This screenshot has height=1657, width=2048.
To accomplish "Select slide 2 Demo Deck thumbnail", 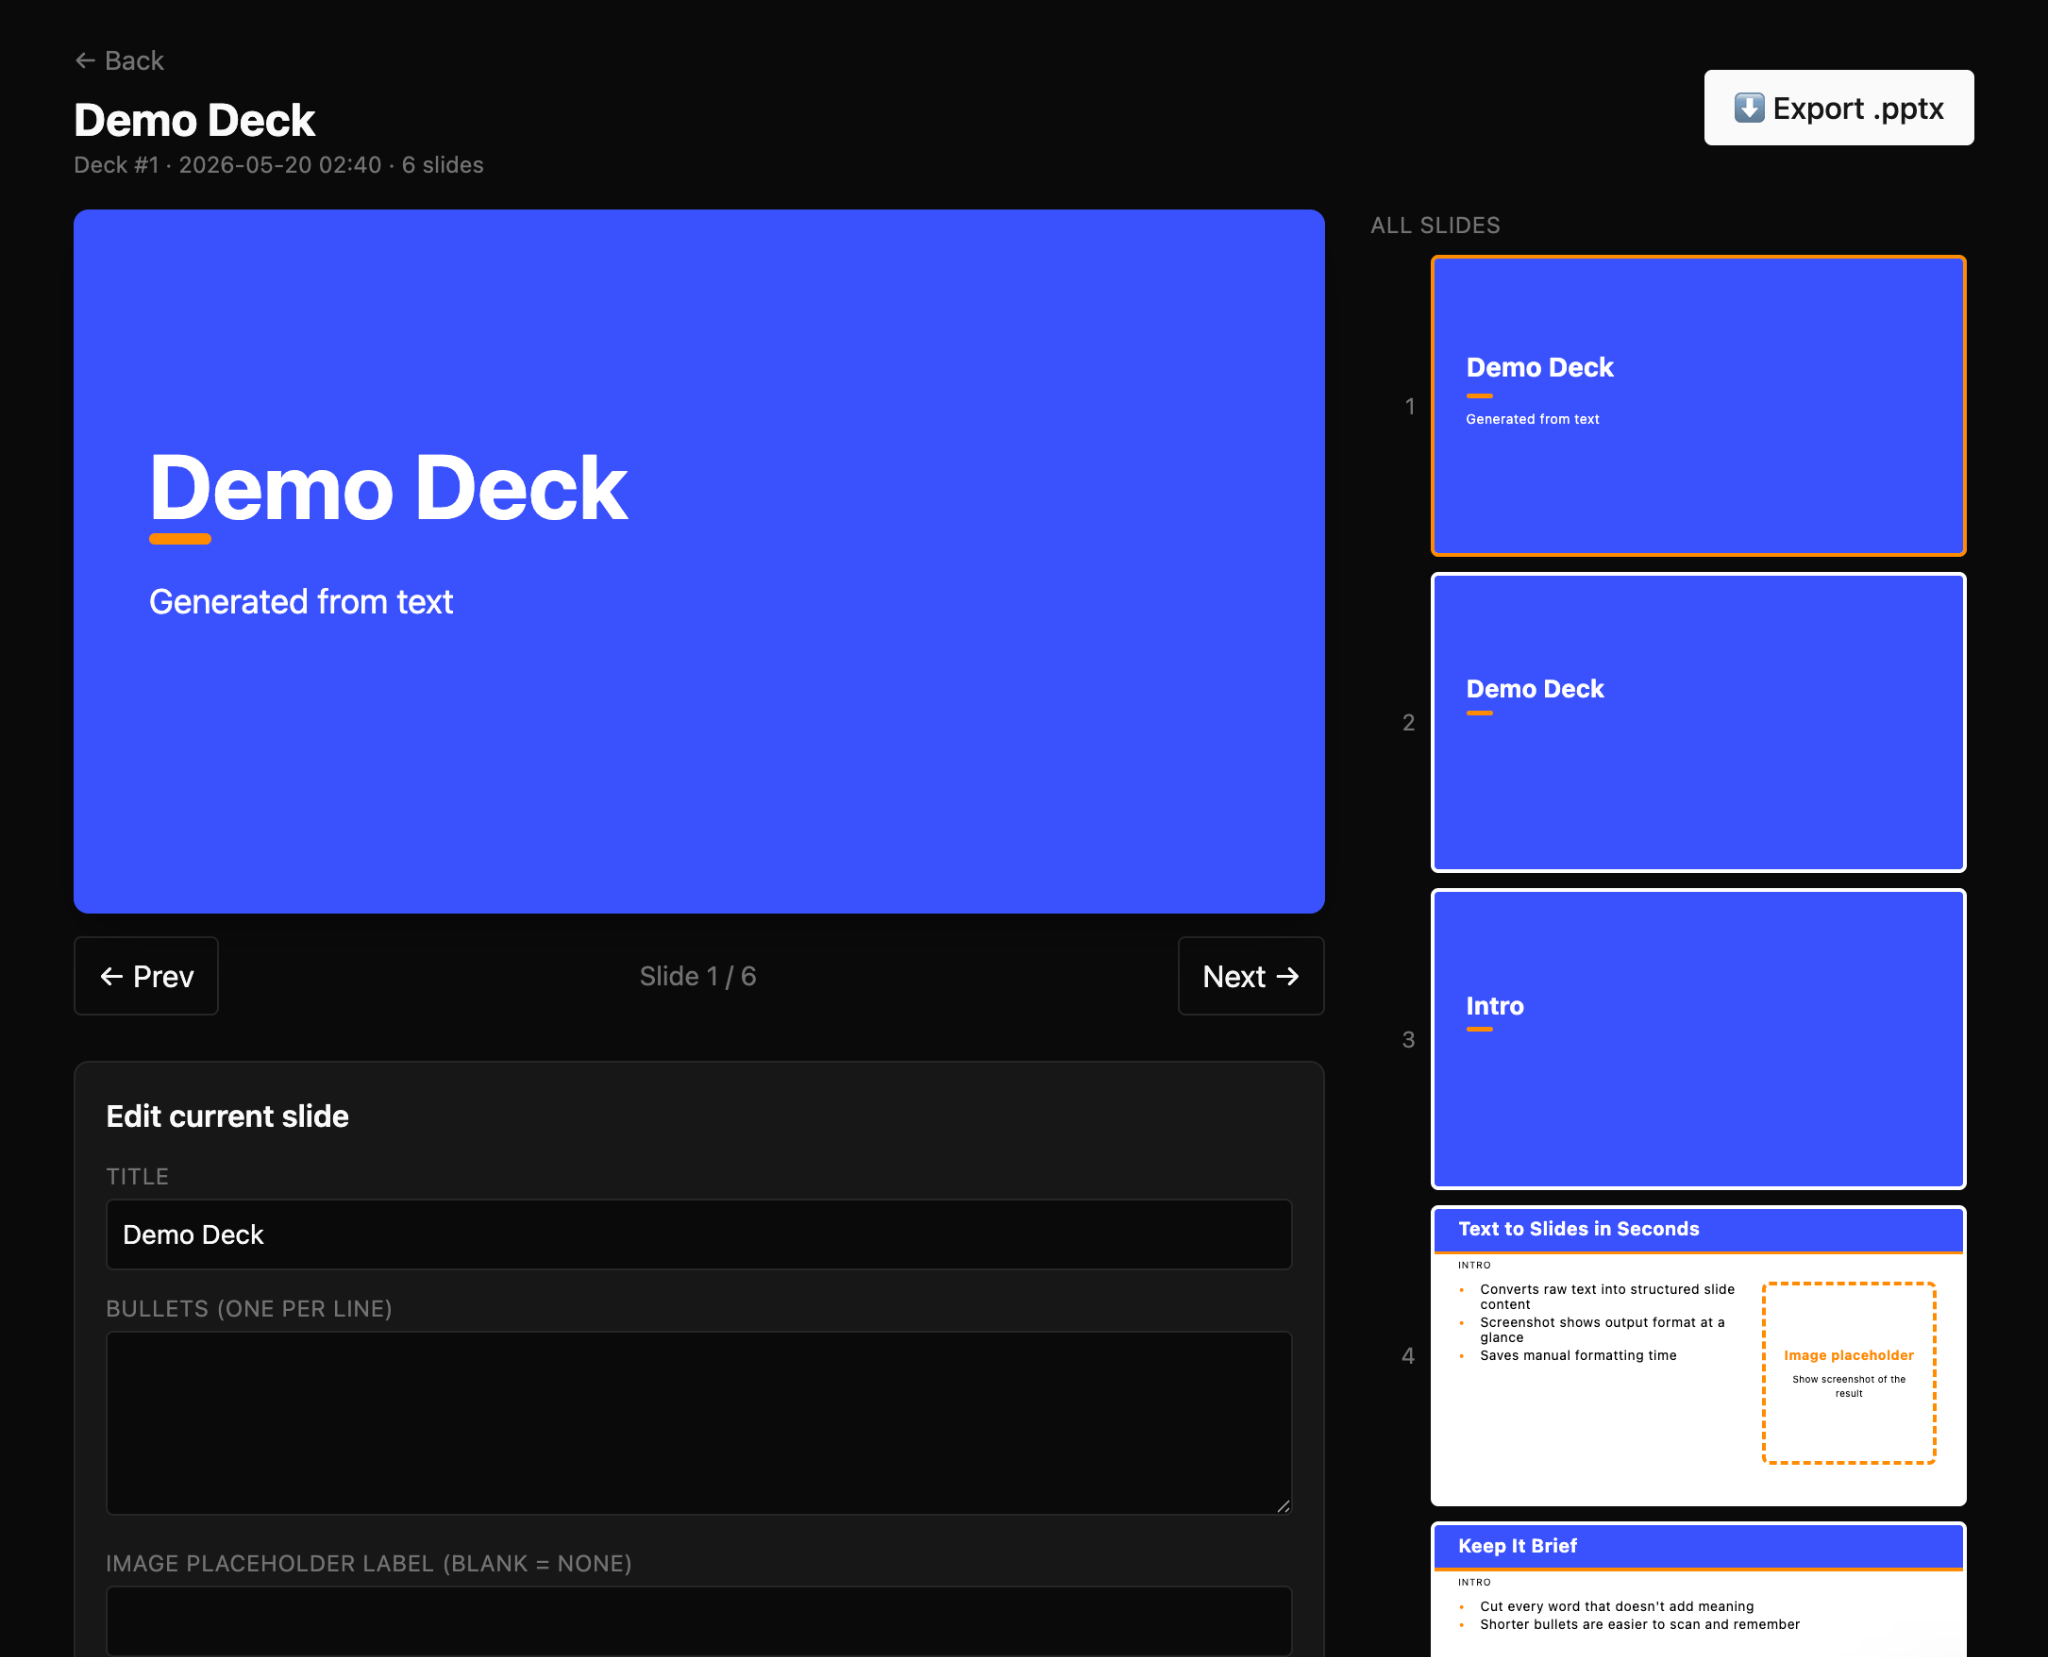I will pyautogui.click(x=1698, y=722).
